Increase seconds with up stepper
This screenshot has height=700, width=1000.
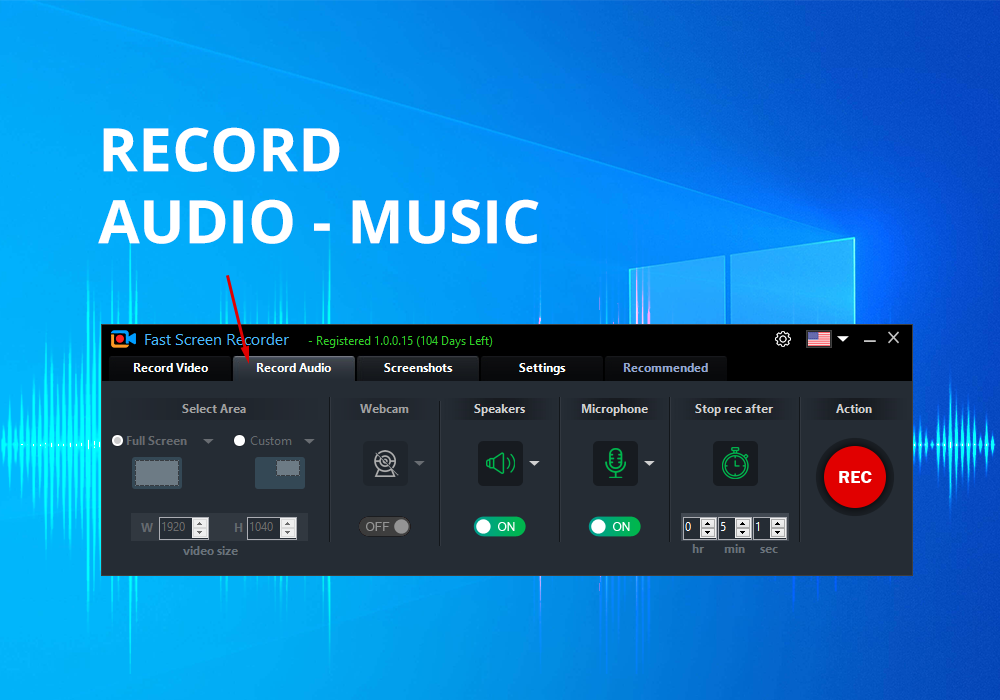[778, 523]
